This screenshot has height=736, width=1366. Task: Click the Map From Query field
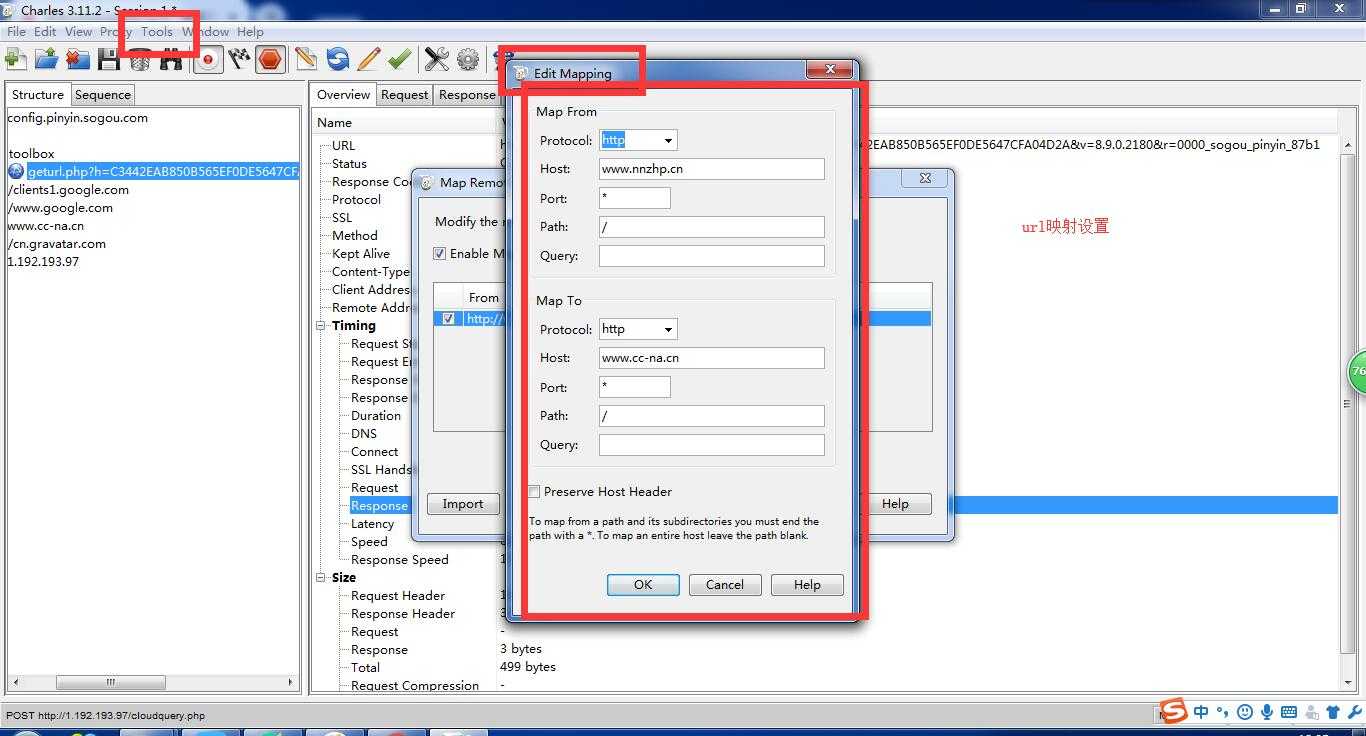712,256
